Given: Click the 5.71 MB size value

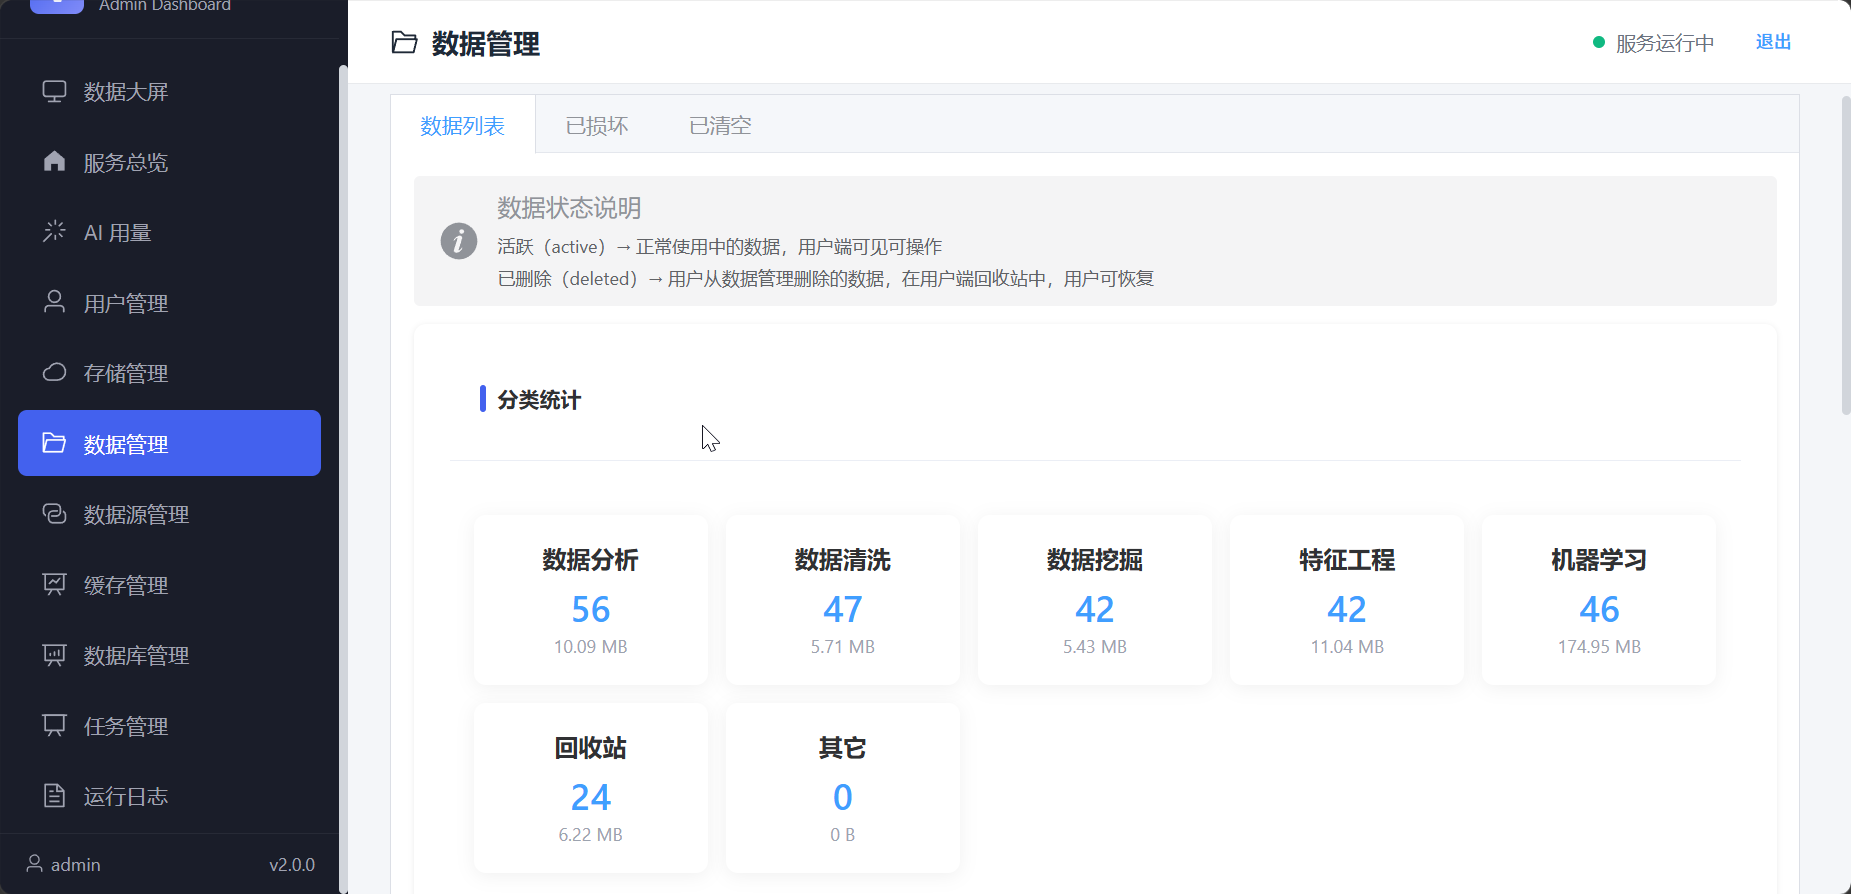Looking at the screenshot, I should pyautogui.click(x=843, y=647).
